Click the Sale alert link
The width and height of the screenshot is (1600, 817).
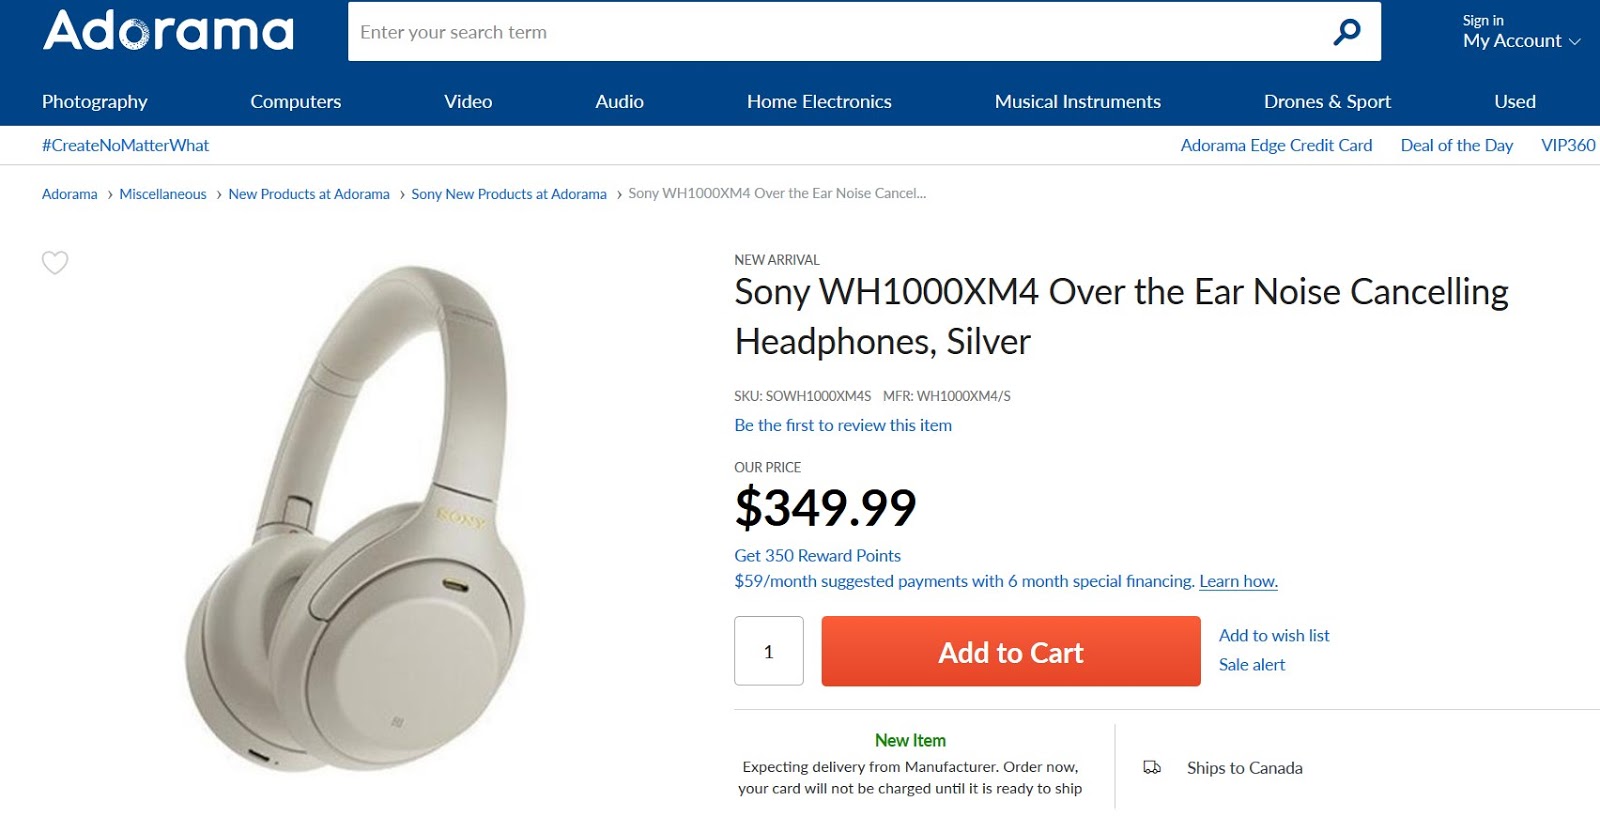pyautogui.click(x=1252, y=664)
